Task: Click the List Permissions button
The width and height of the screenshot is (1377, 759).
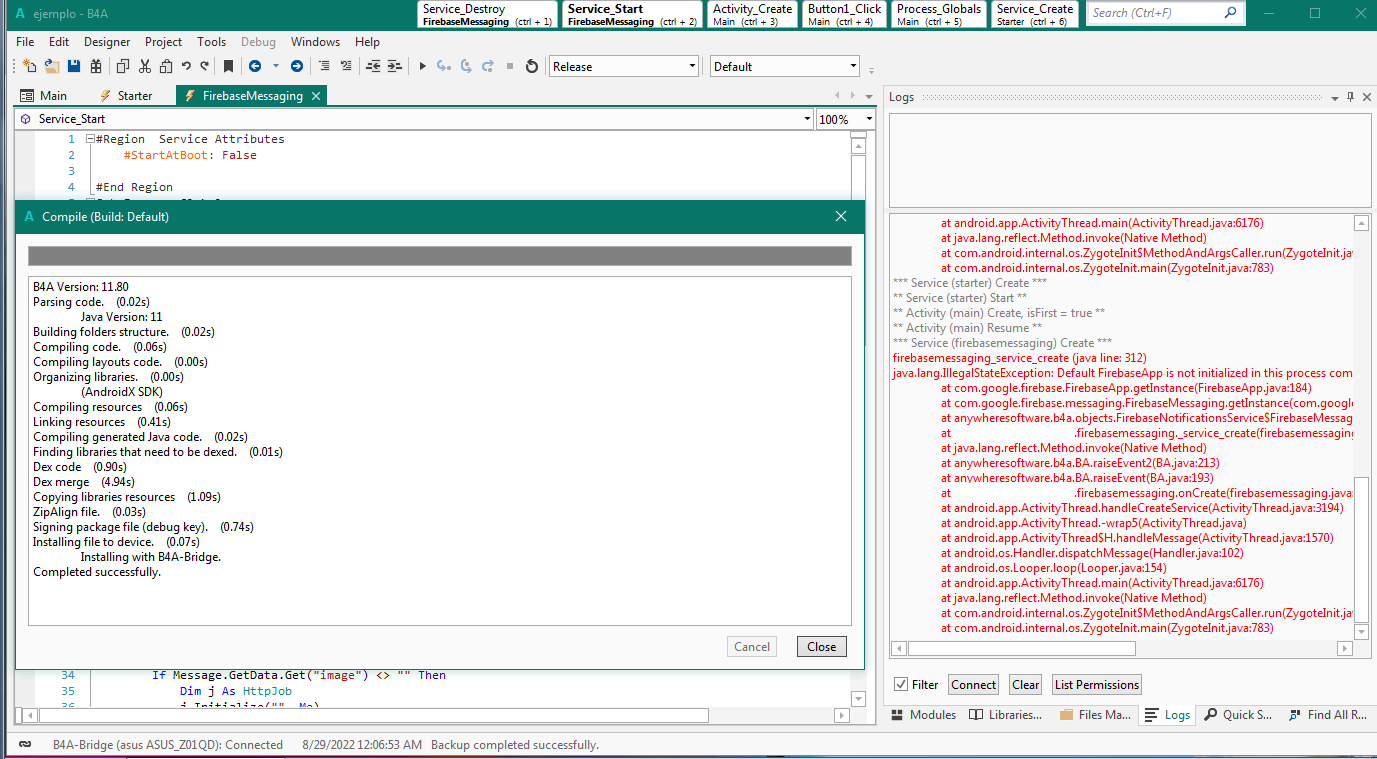Action: pyautogui.click(x=1097, y=685)
